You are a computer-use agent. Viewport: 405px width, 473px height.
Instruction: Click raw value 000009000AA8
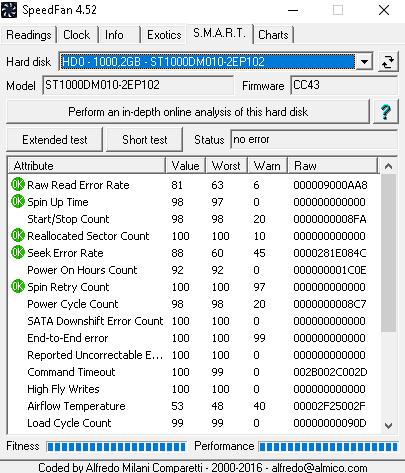click(x=330, y=185)
